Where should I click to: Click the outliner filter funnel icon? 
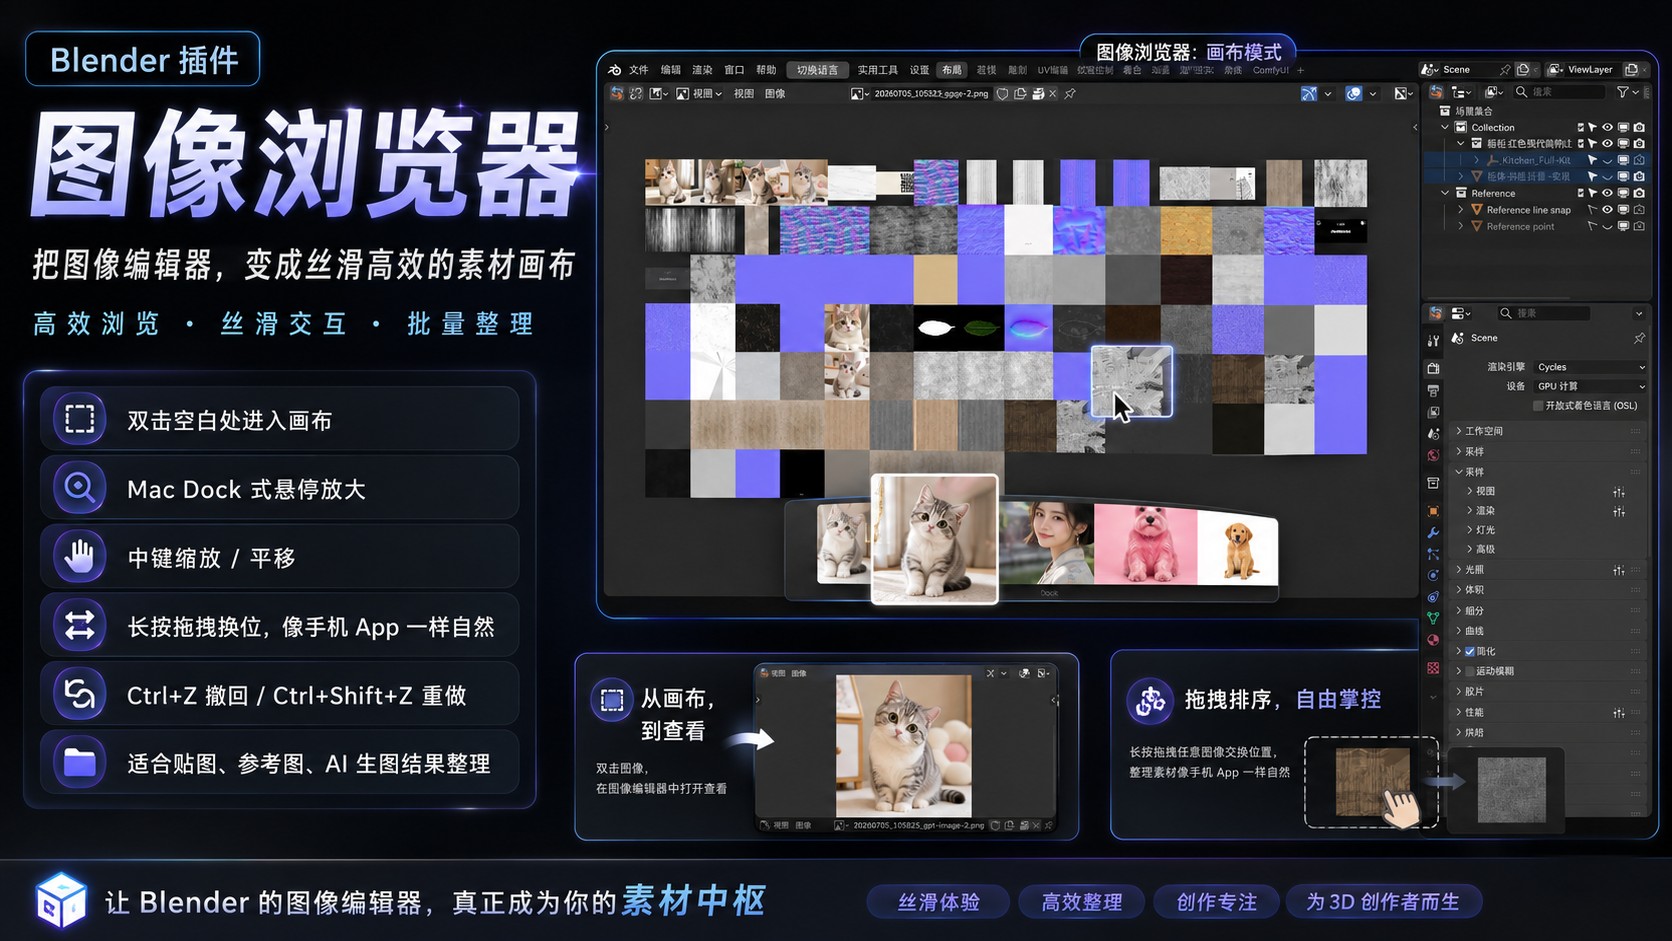[1623, 92]
